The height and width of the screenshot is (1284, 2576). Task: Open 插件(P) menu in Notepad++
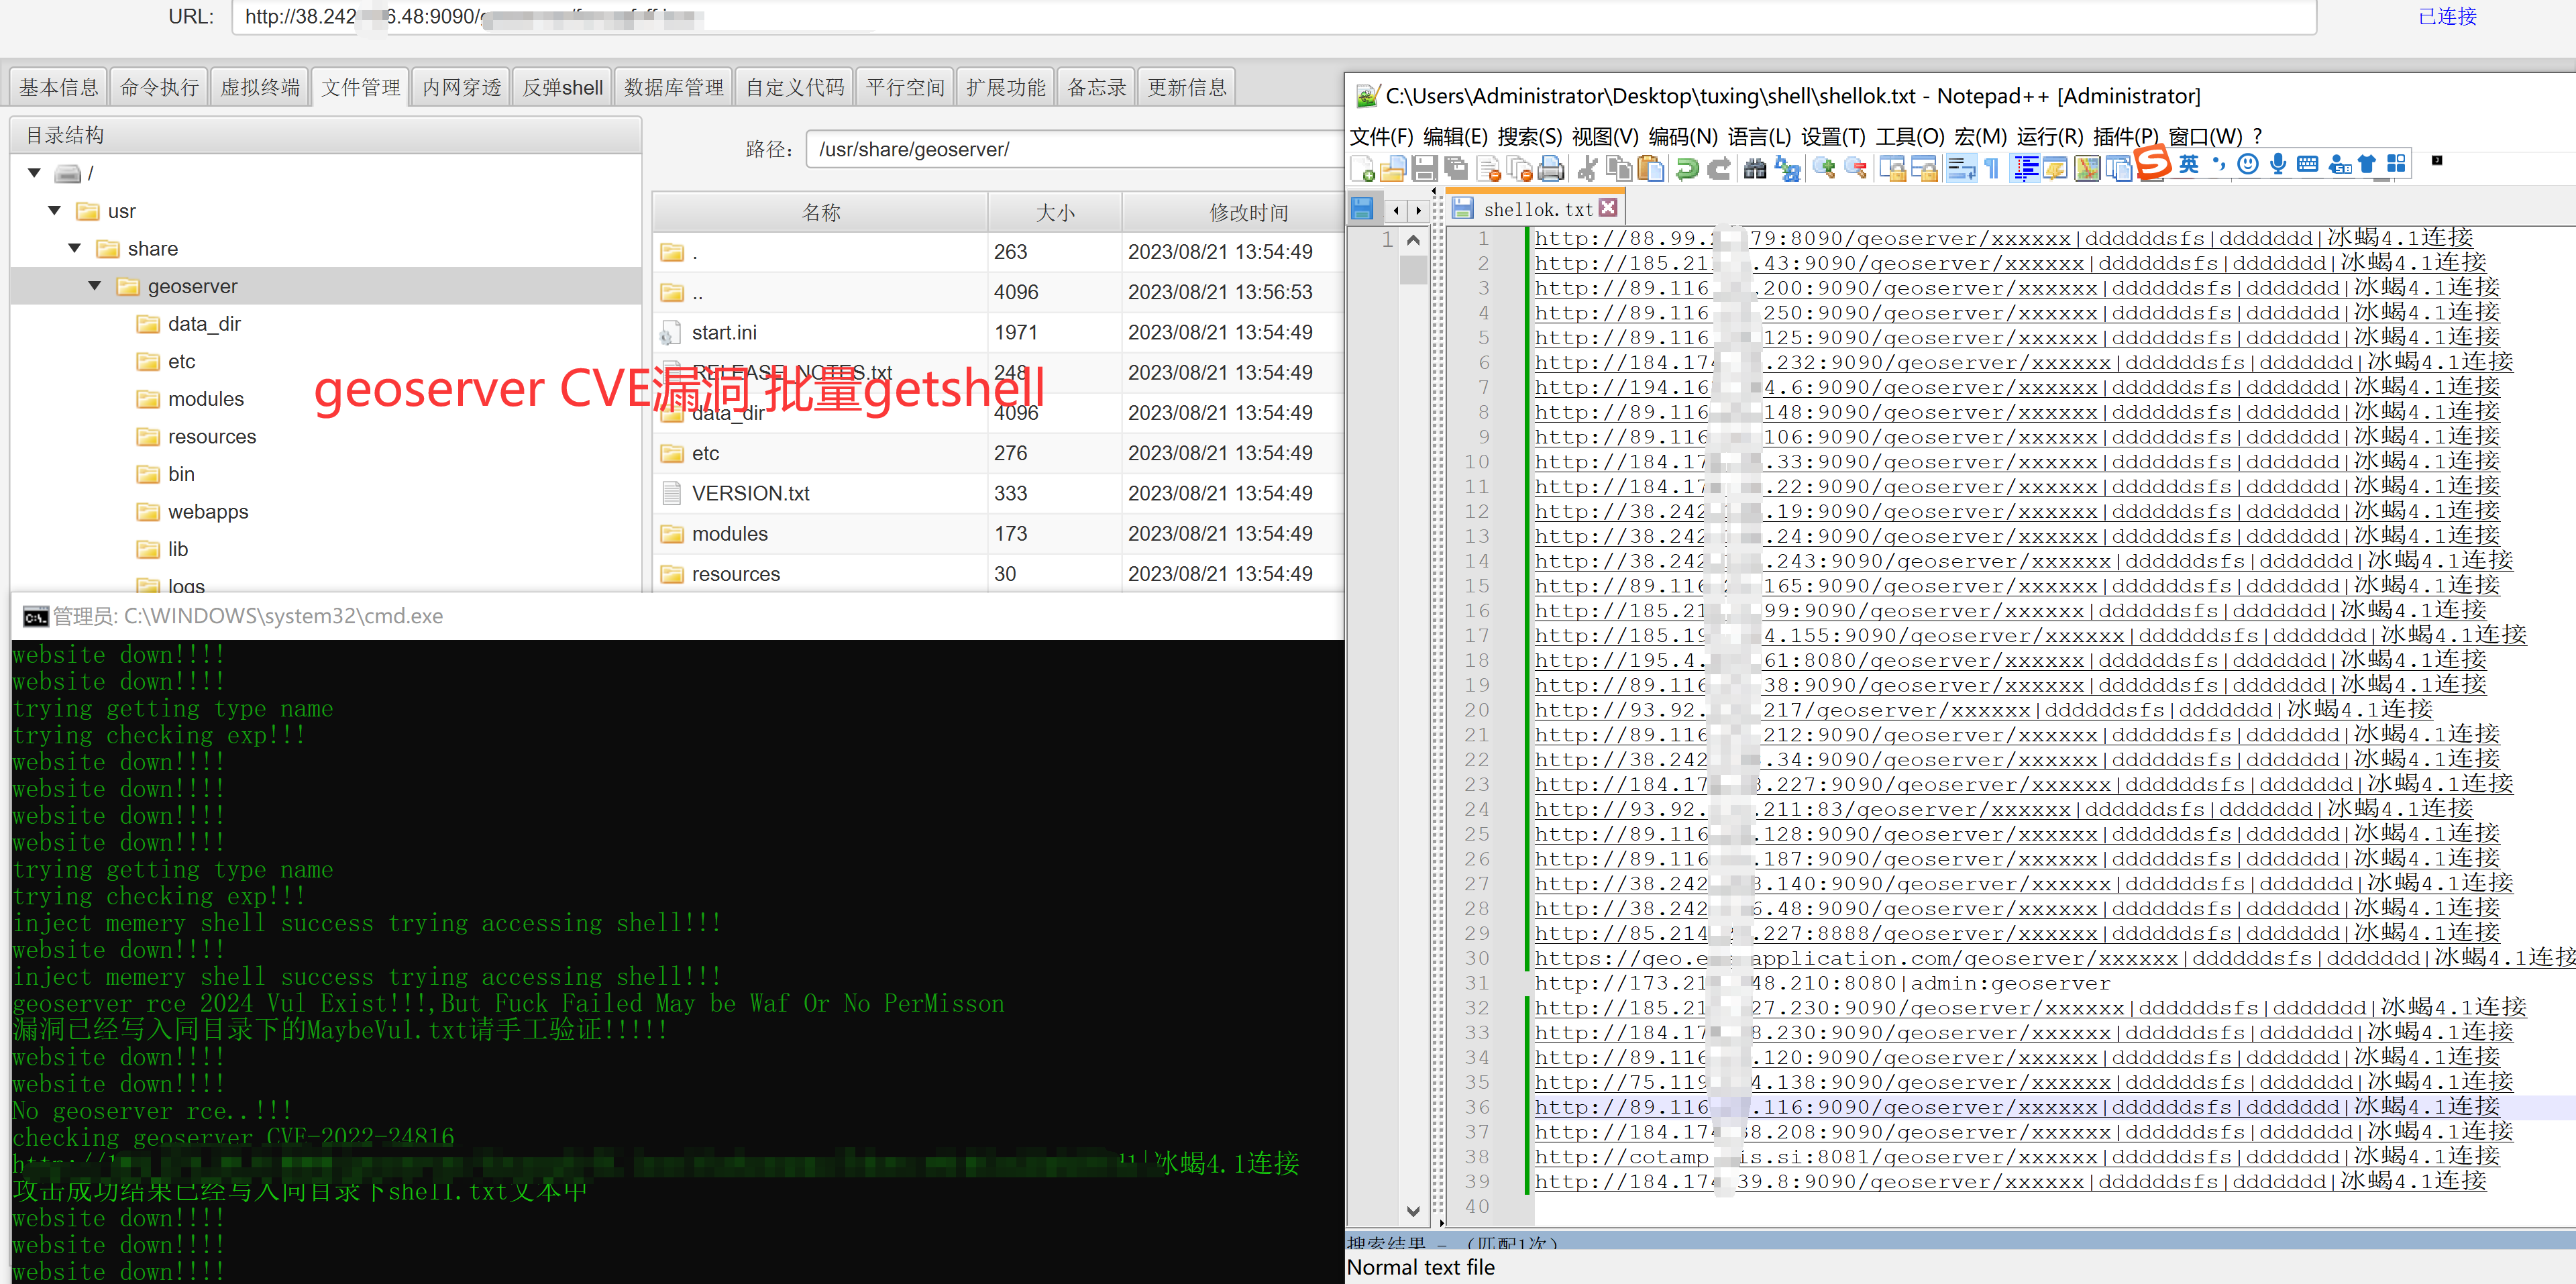coord(2126,136)
